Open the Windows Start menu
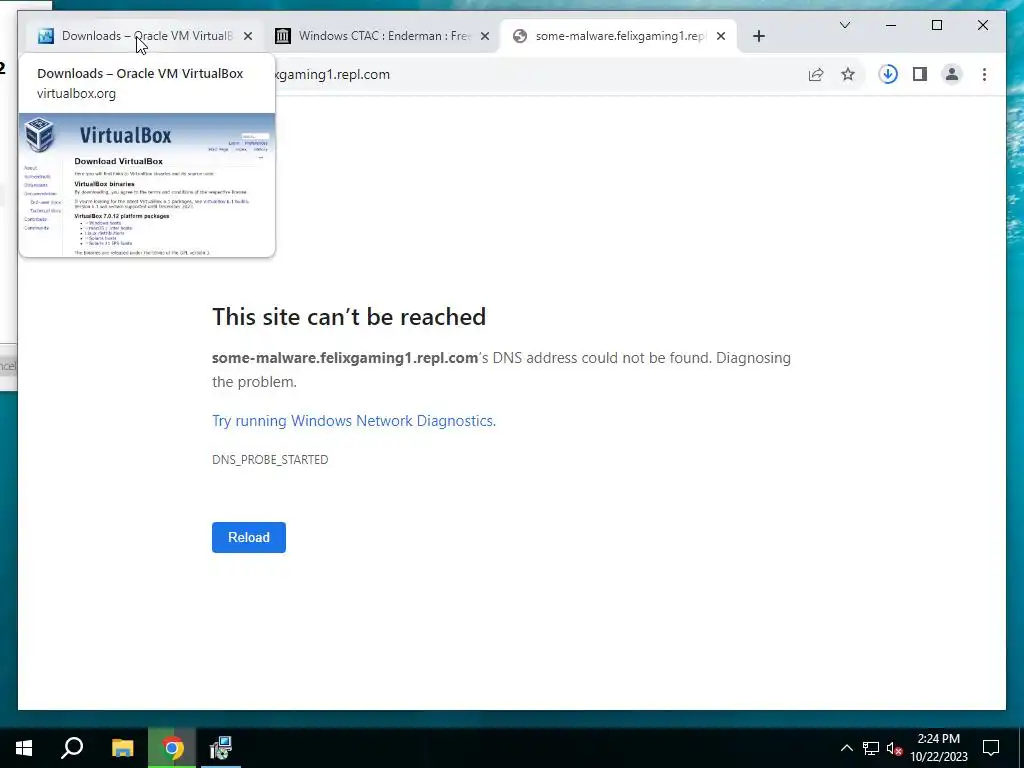 [24, 748]
